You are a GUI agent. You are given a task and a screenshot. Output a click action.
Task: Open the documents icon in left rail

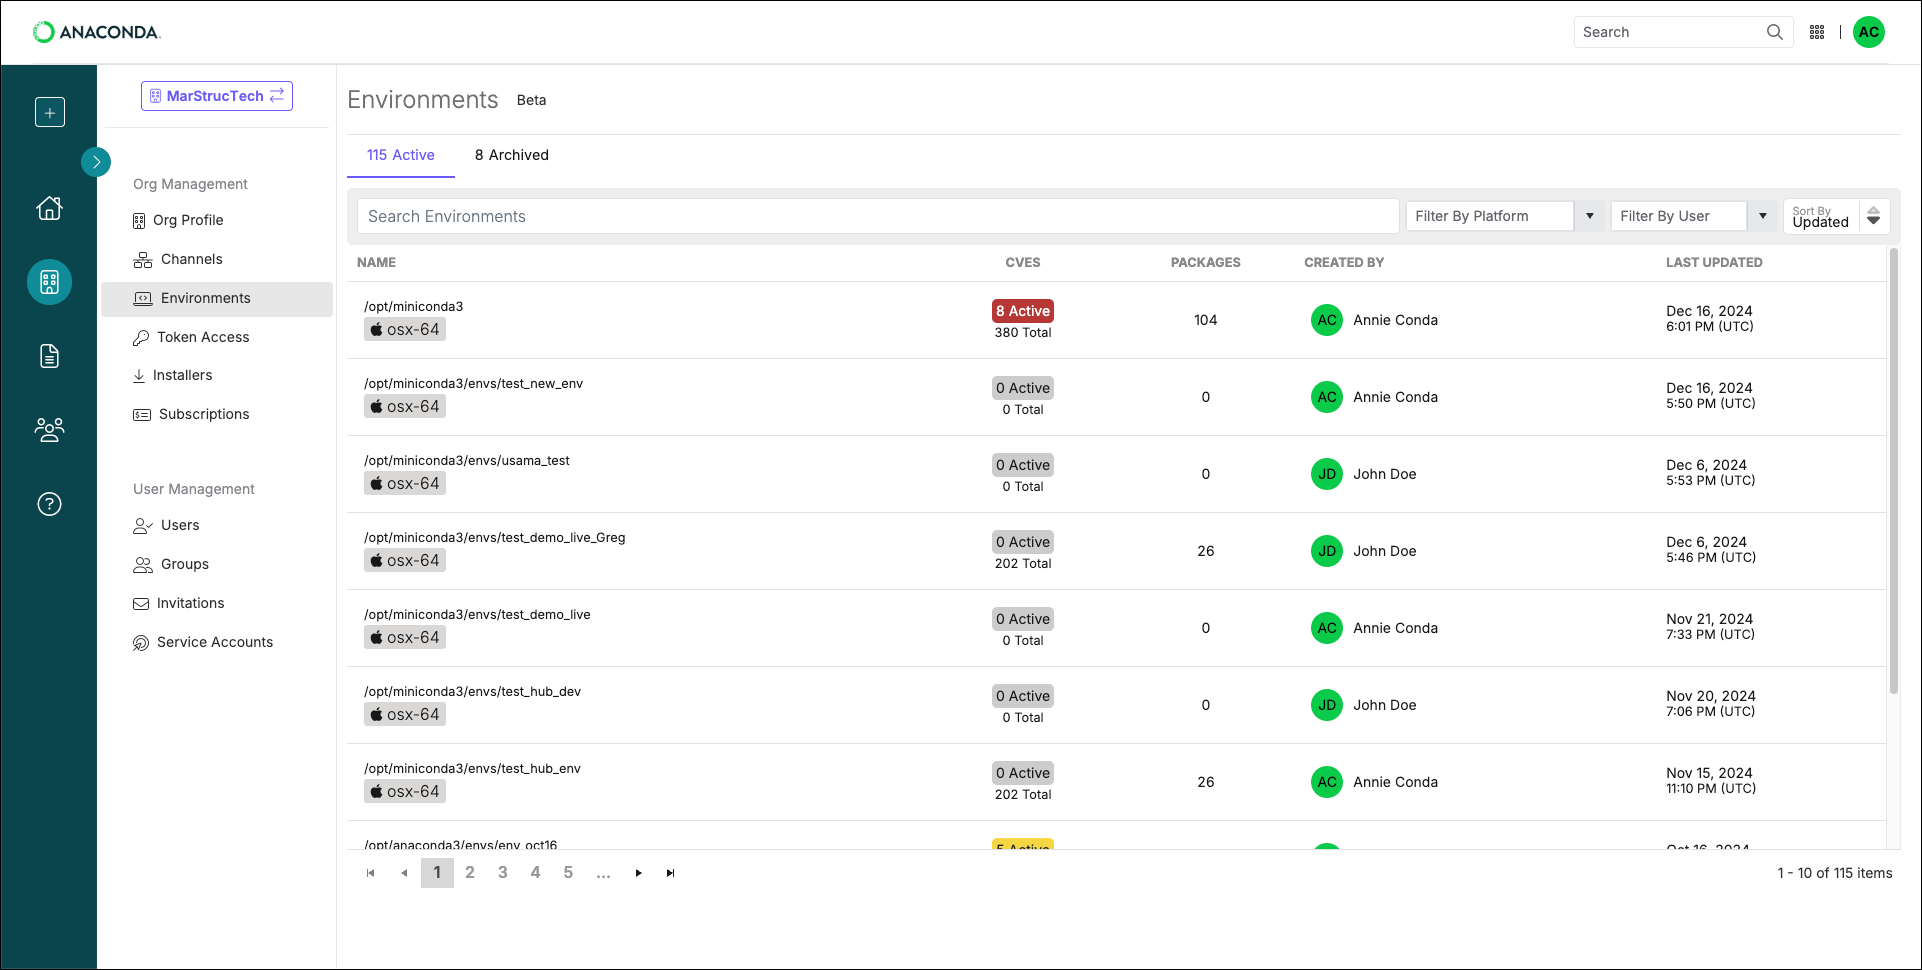50,356
